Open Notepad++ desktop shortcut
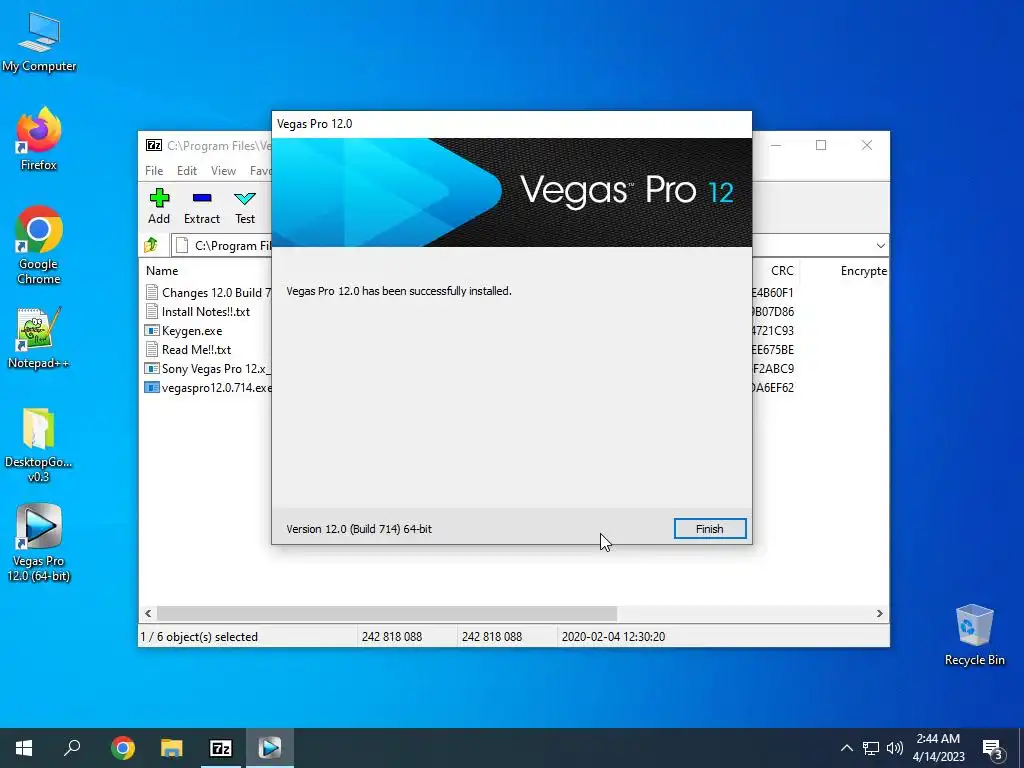Viewport: 1024px width, 768px height. point(39,338)
